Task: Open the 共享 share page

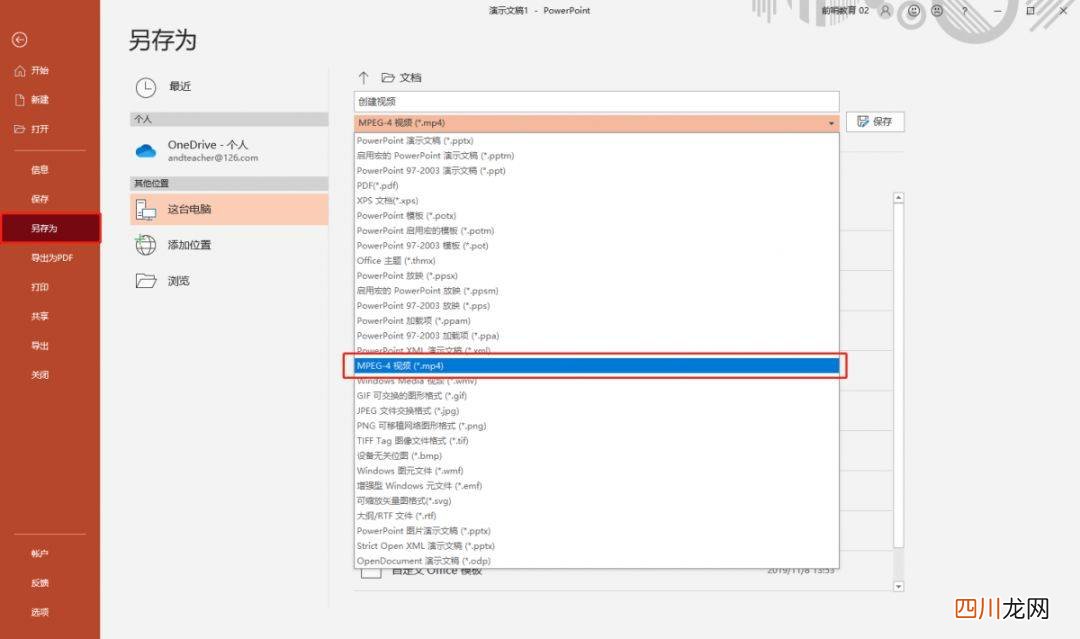Action: tap(40, 316)
